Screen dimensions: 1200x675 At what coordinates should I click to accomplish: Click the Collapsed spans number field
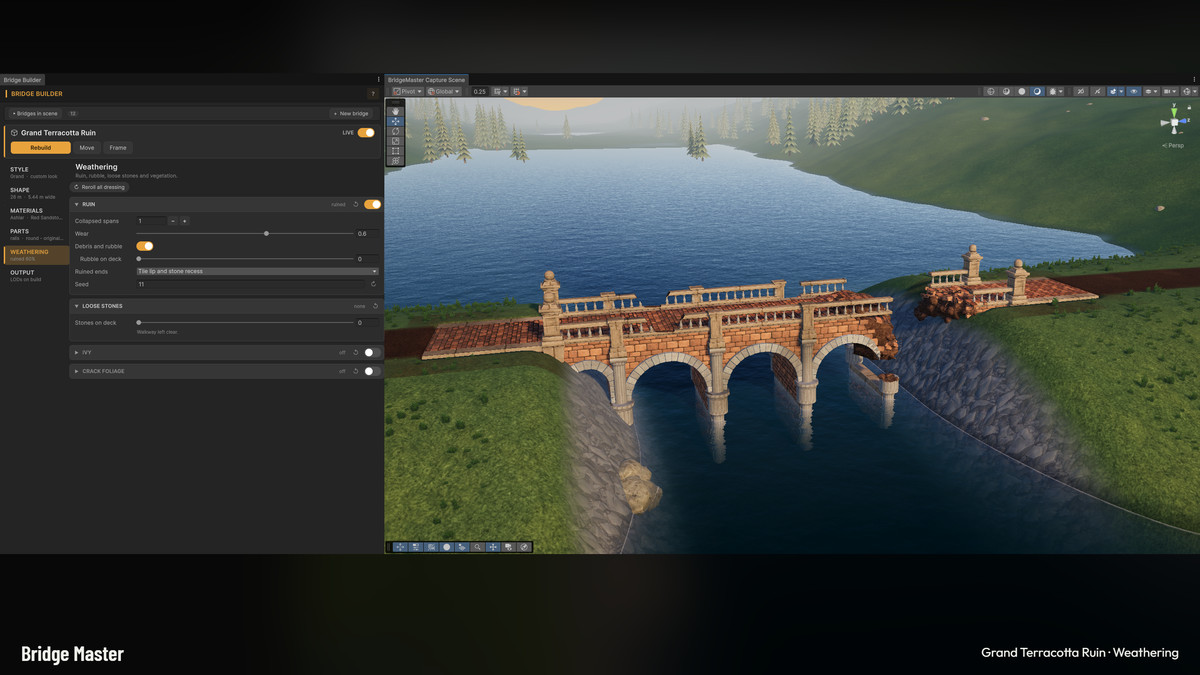tap(151, 221)
